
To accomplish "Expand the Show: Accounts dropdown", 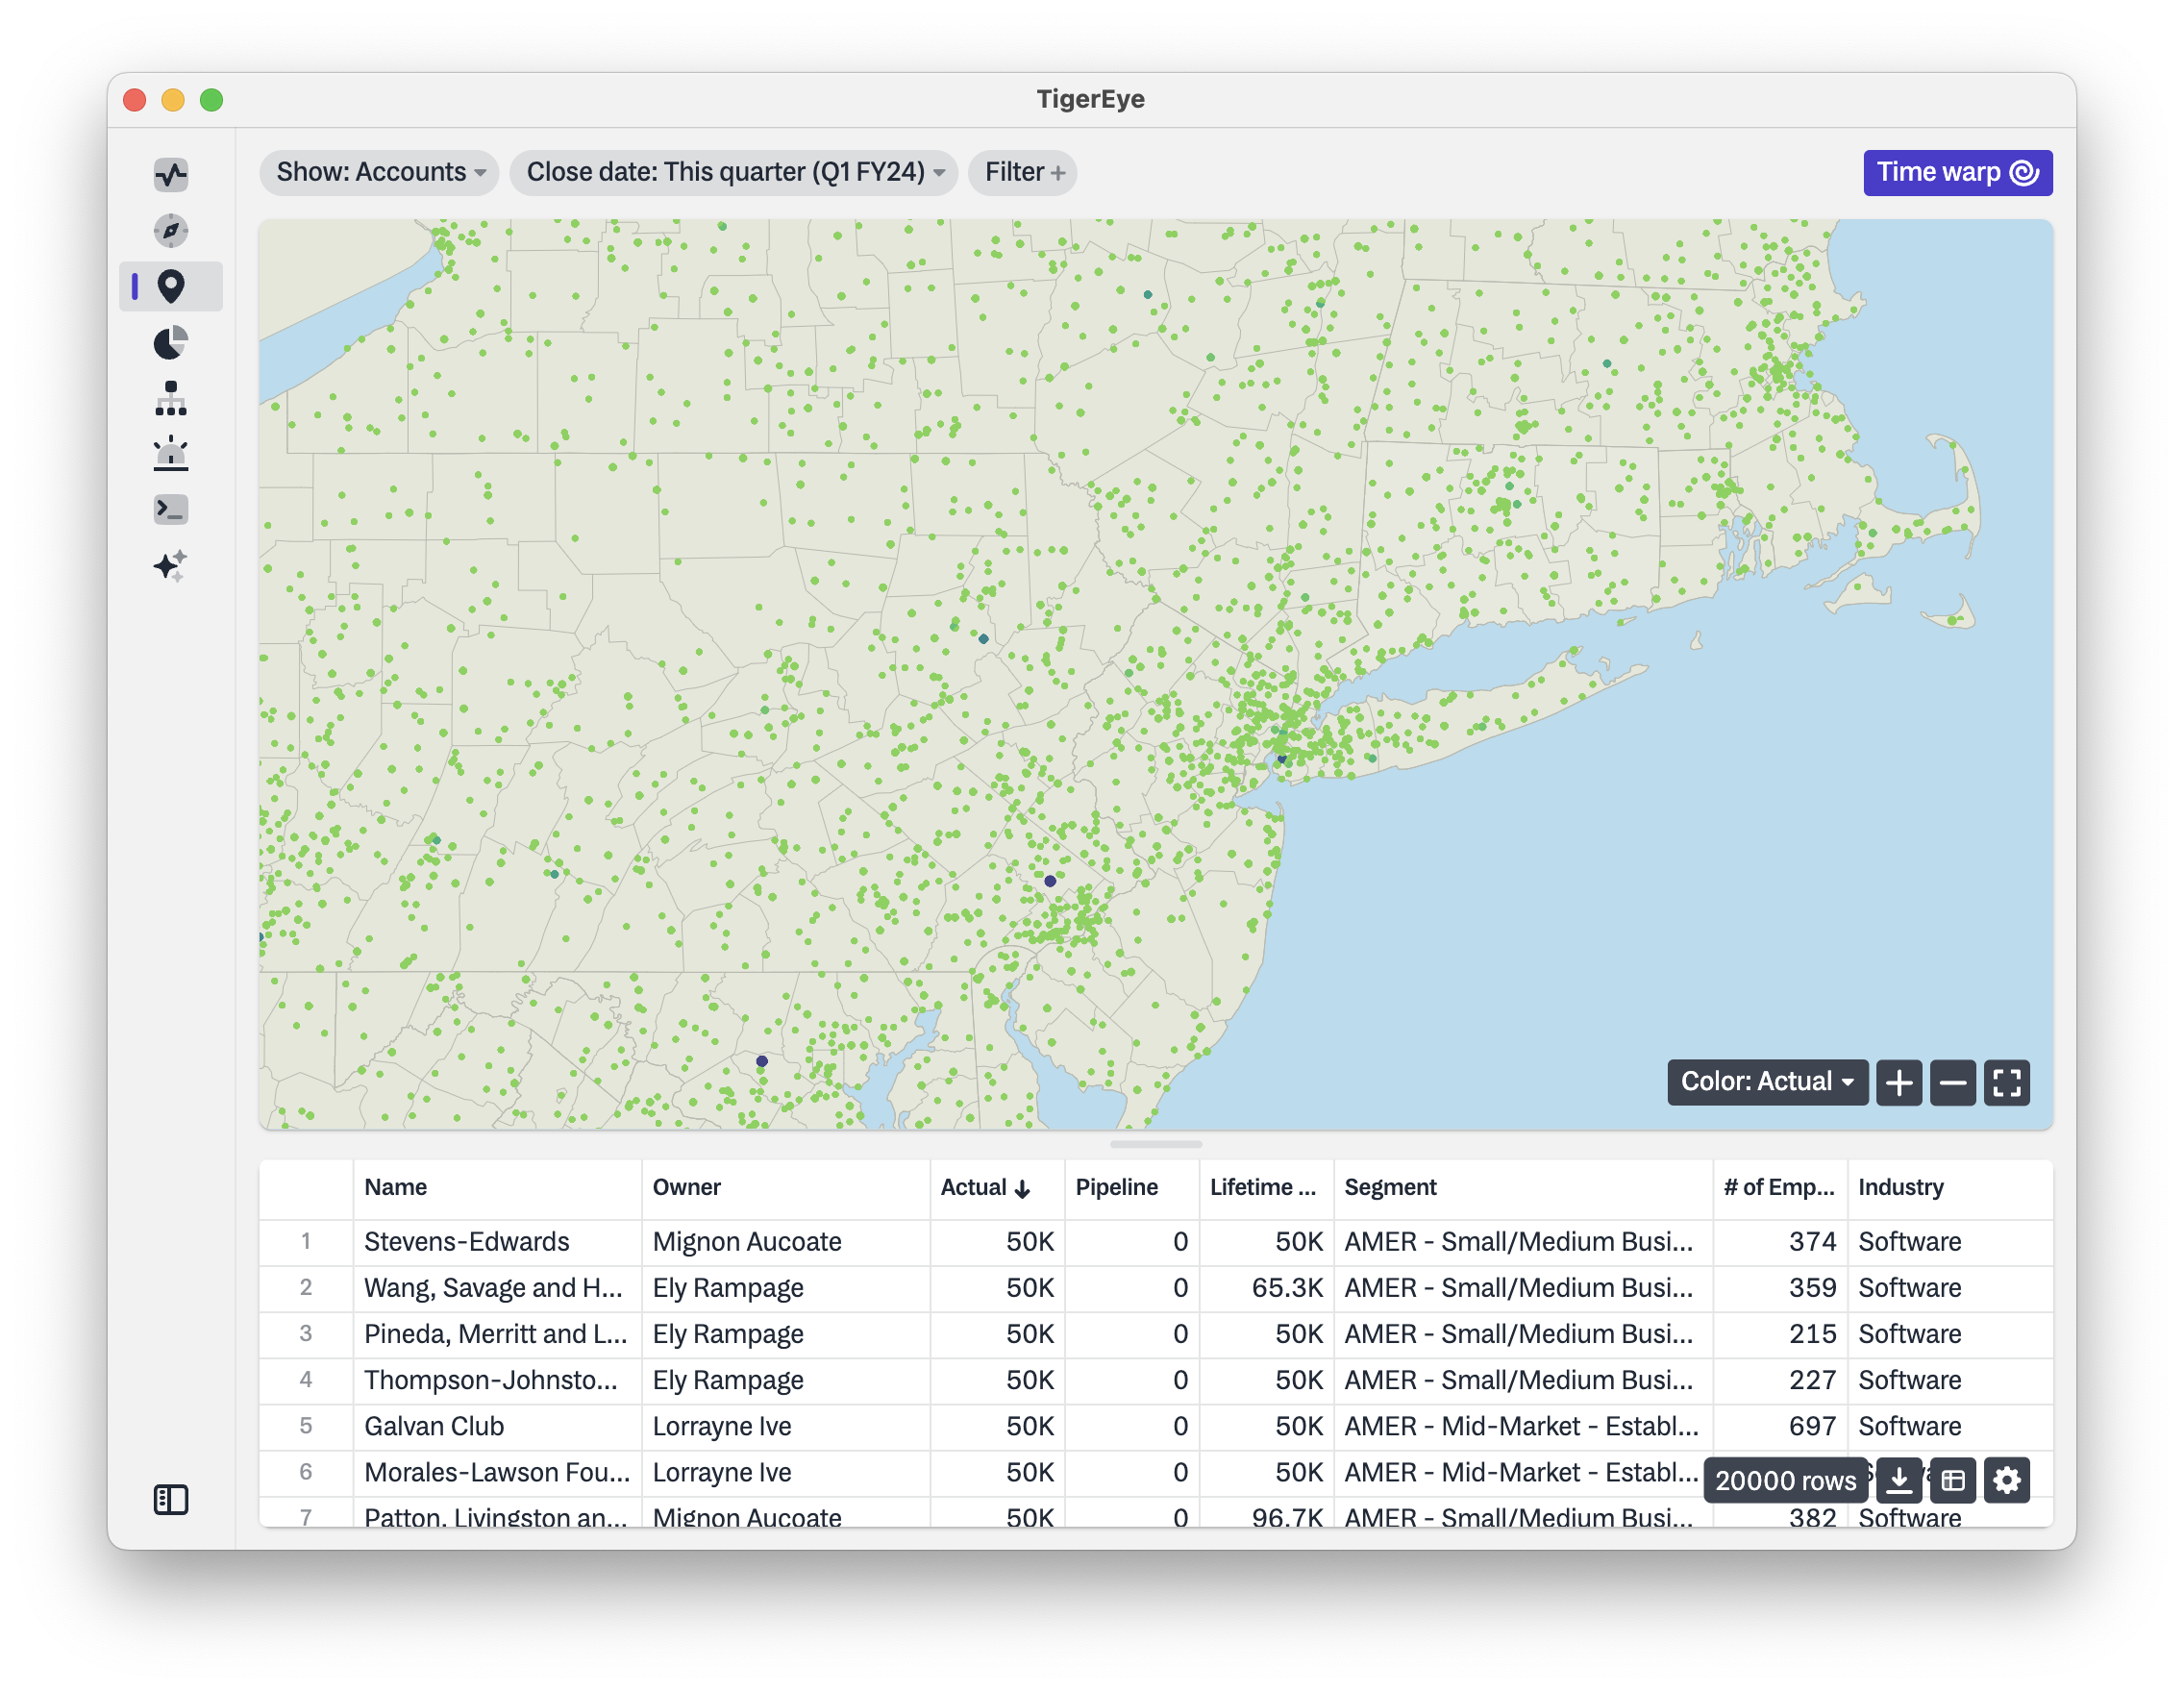I will coord(380,173).
